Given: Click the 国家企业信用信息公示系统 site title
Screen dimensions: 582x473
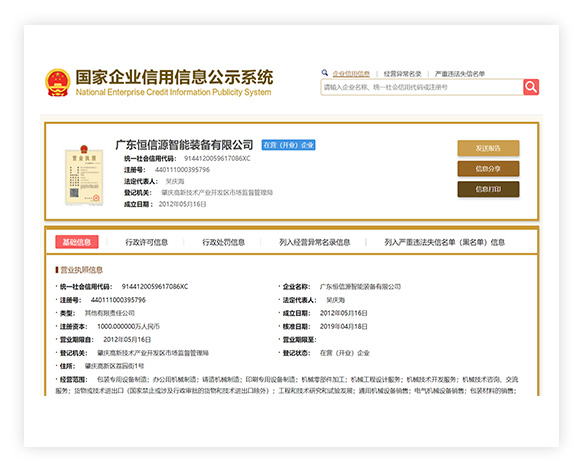Looking at the screenshot, I should click(174, 77).
